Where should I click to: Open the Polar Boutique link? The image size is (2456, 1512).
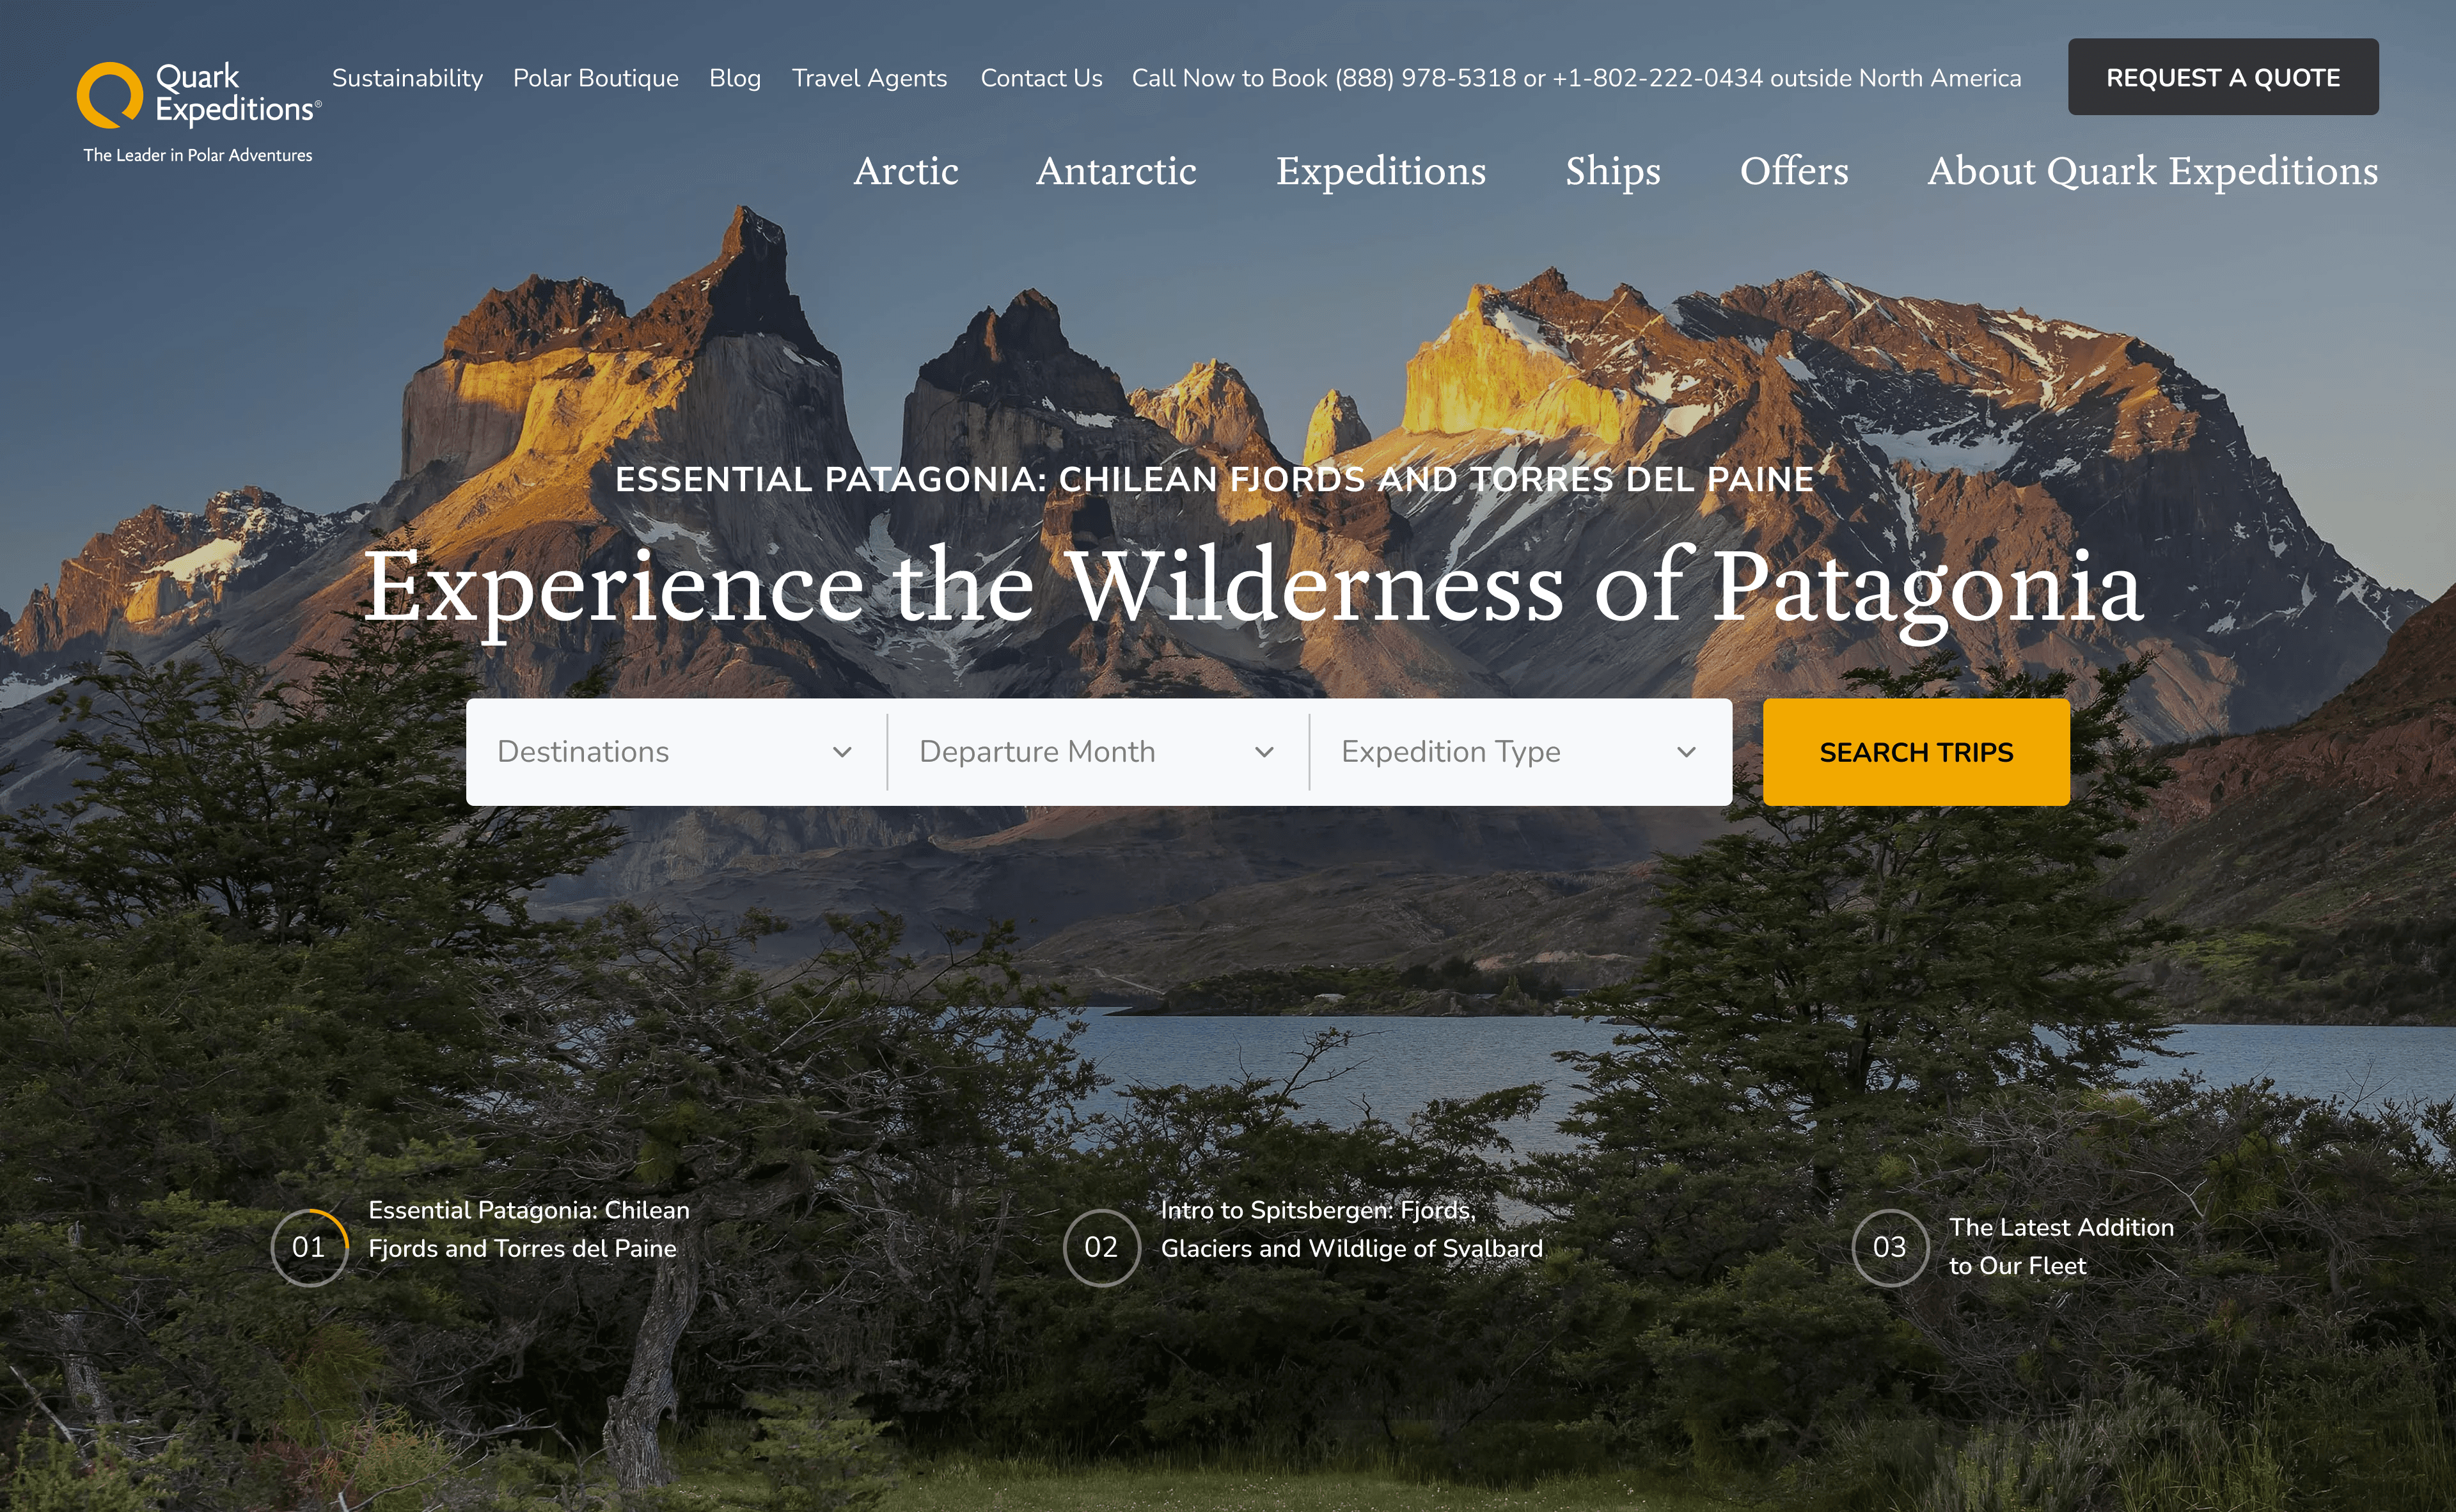click(596, 78)
